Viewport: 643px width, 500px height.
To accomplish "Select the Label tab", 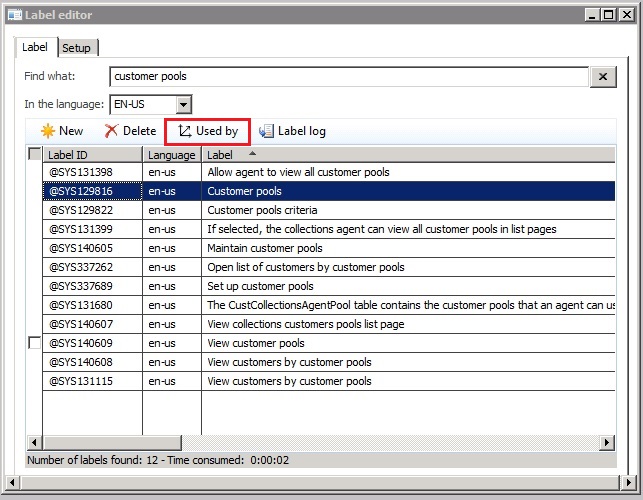I will click(35, 47).
